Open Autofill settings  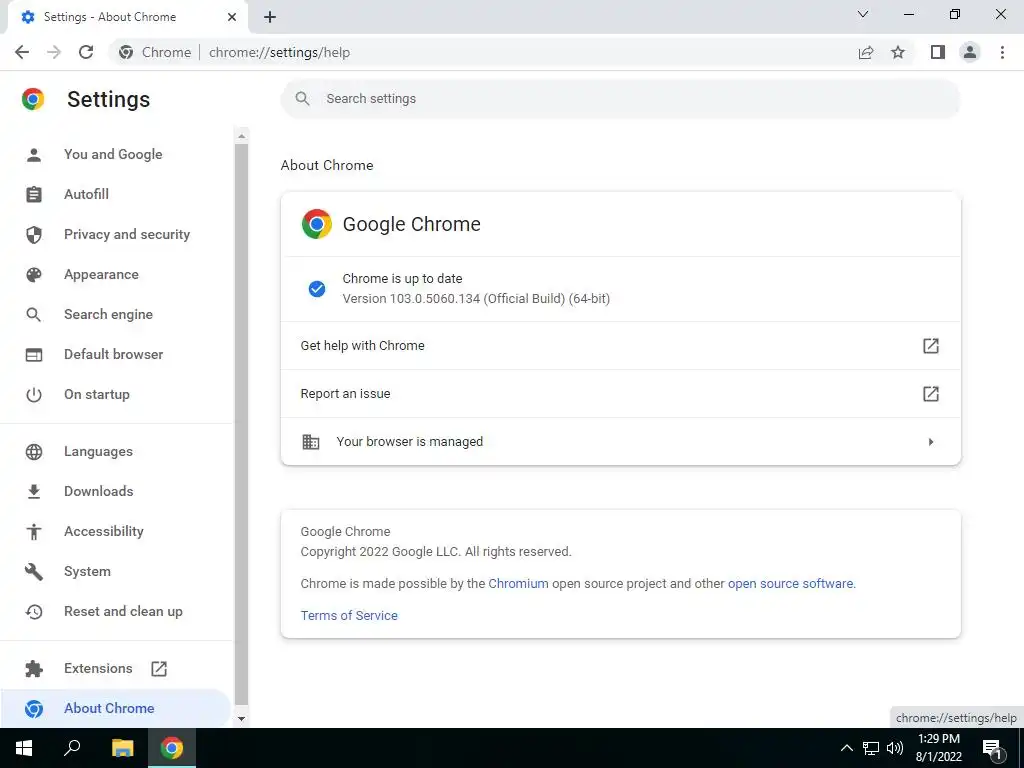(86, 194)
